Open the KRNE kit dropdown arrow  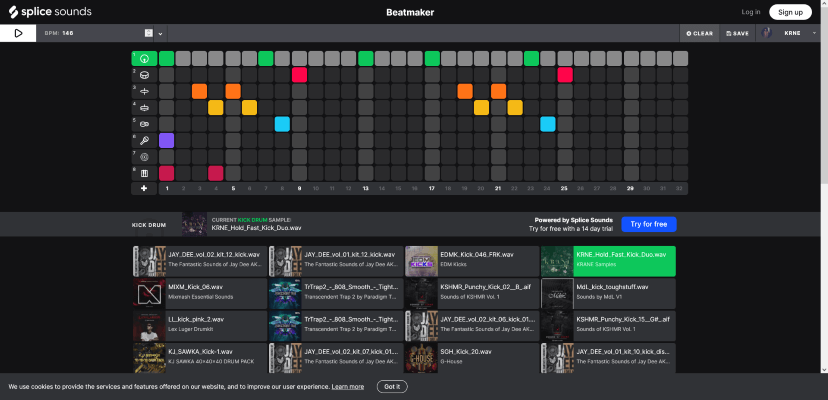point(814,33)
